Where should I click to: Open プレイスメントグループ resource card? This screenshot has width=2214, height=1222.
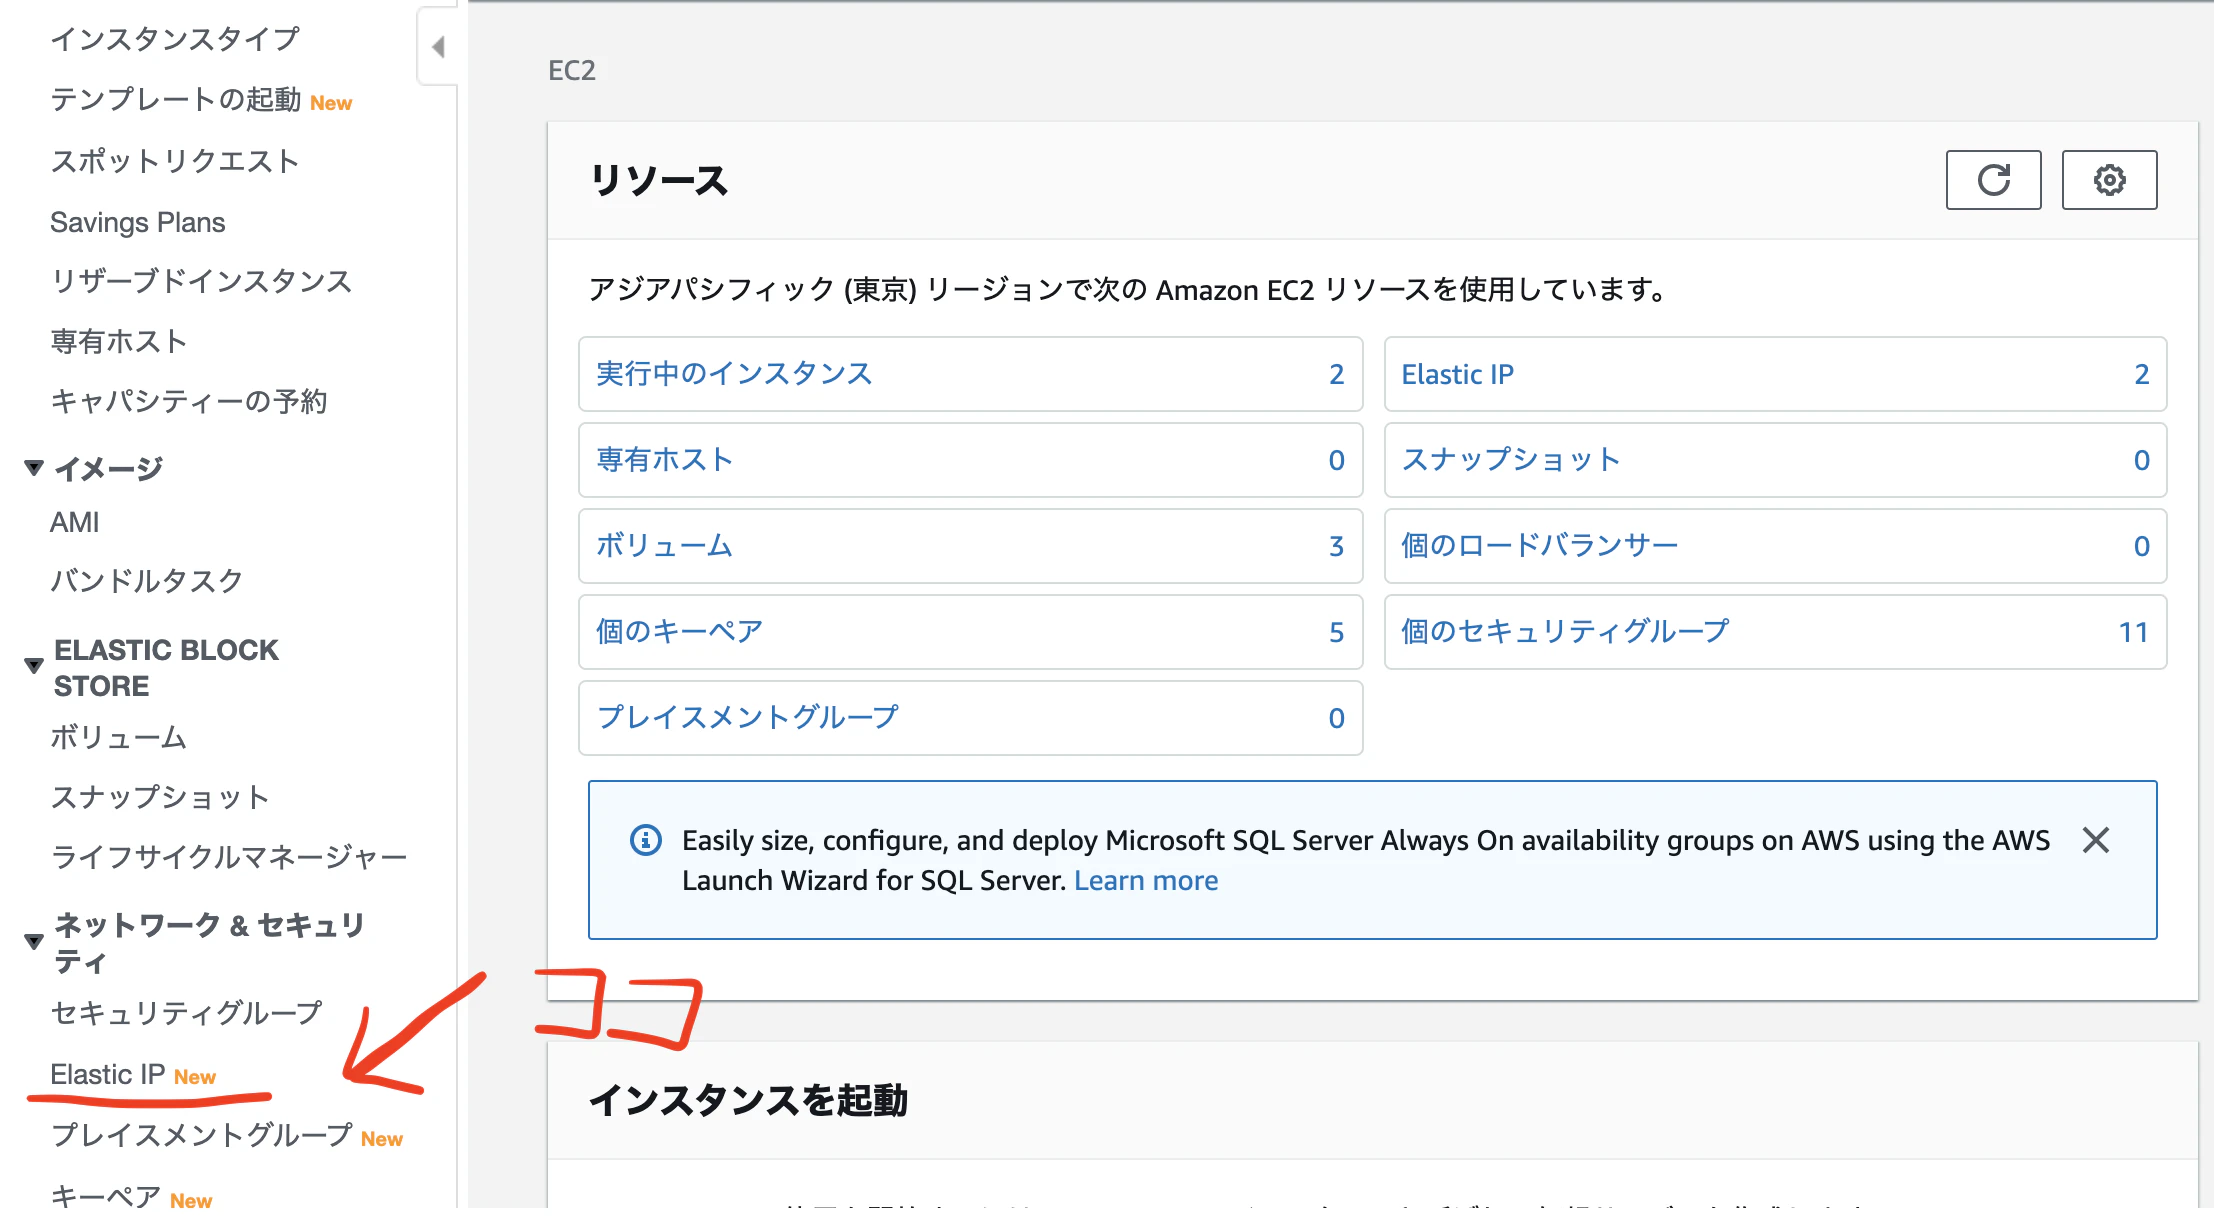point(971,718)
